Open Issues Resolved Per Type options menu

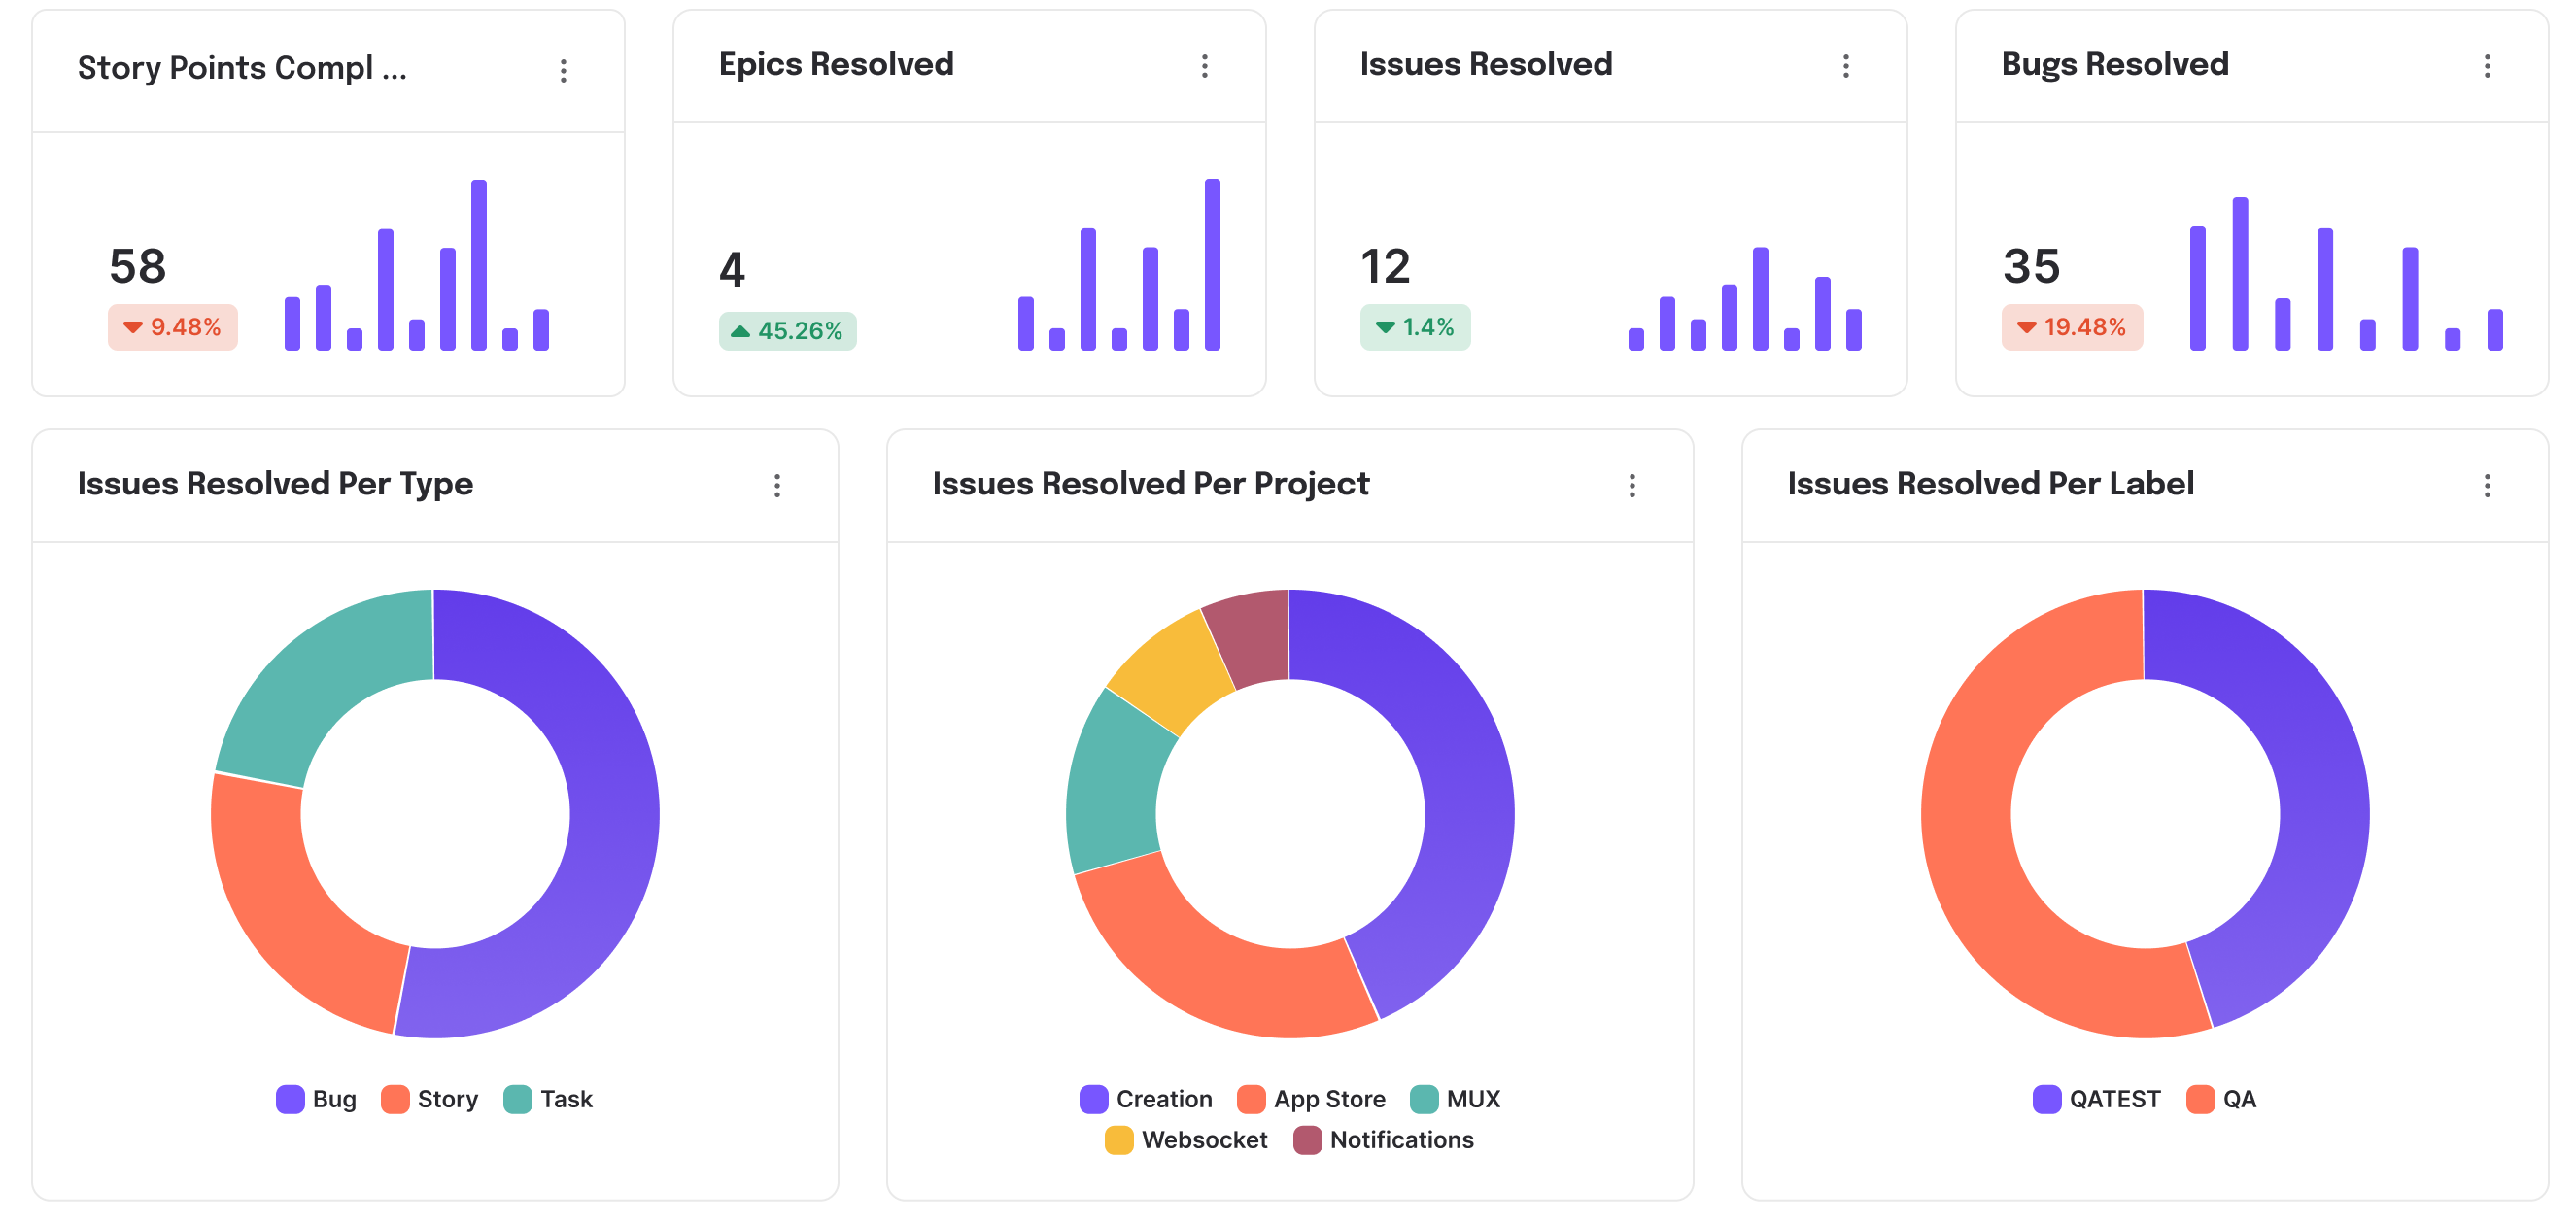(x=776, y=486)
